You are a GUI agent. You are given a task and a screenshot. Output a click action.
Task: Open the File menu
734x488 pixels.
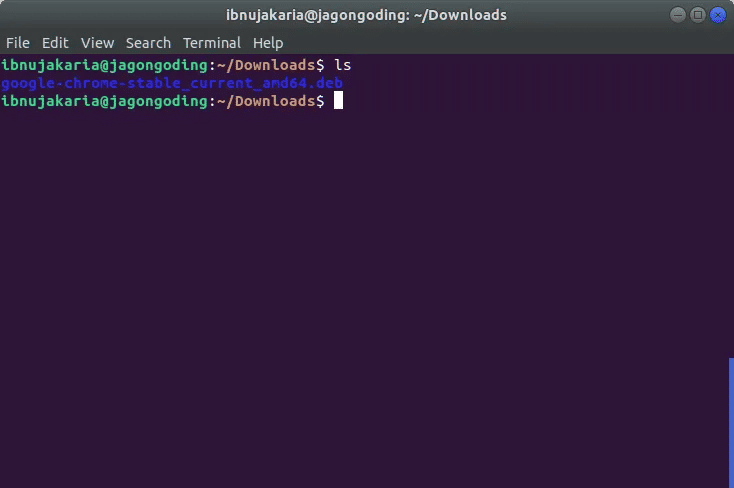click(x=18, y=43)
